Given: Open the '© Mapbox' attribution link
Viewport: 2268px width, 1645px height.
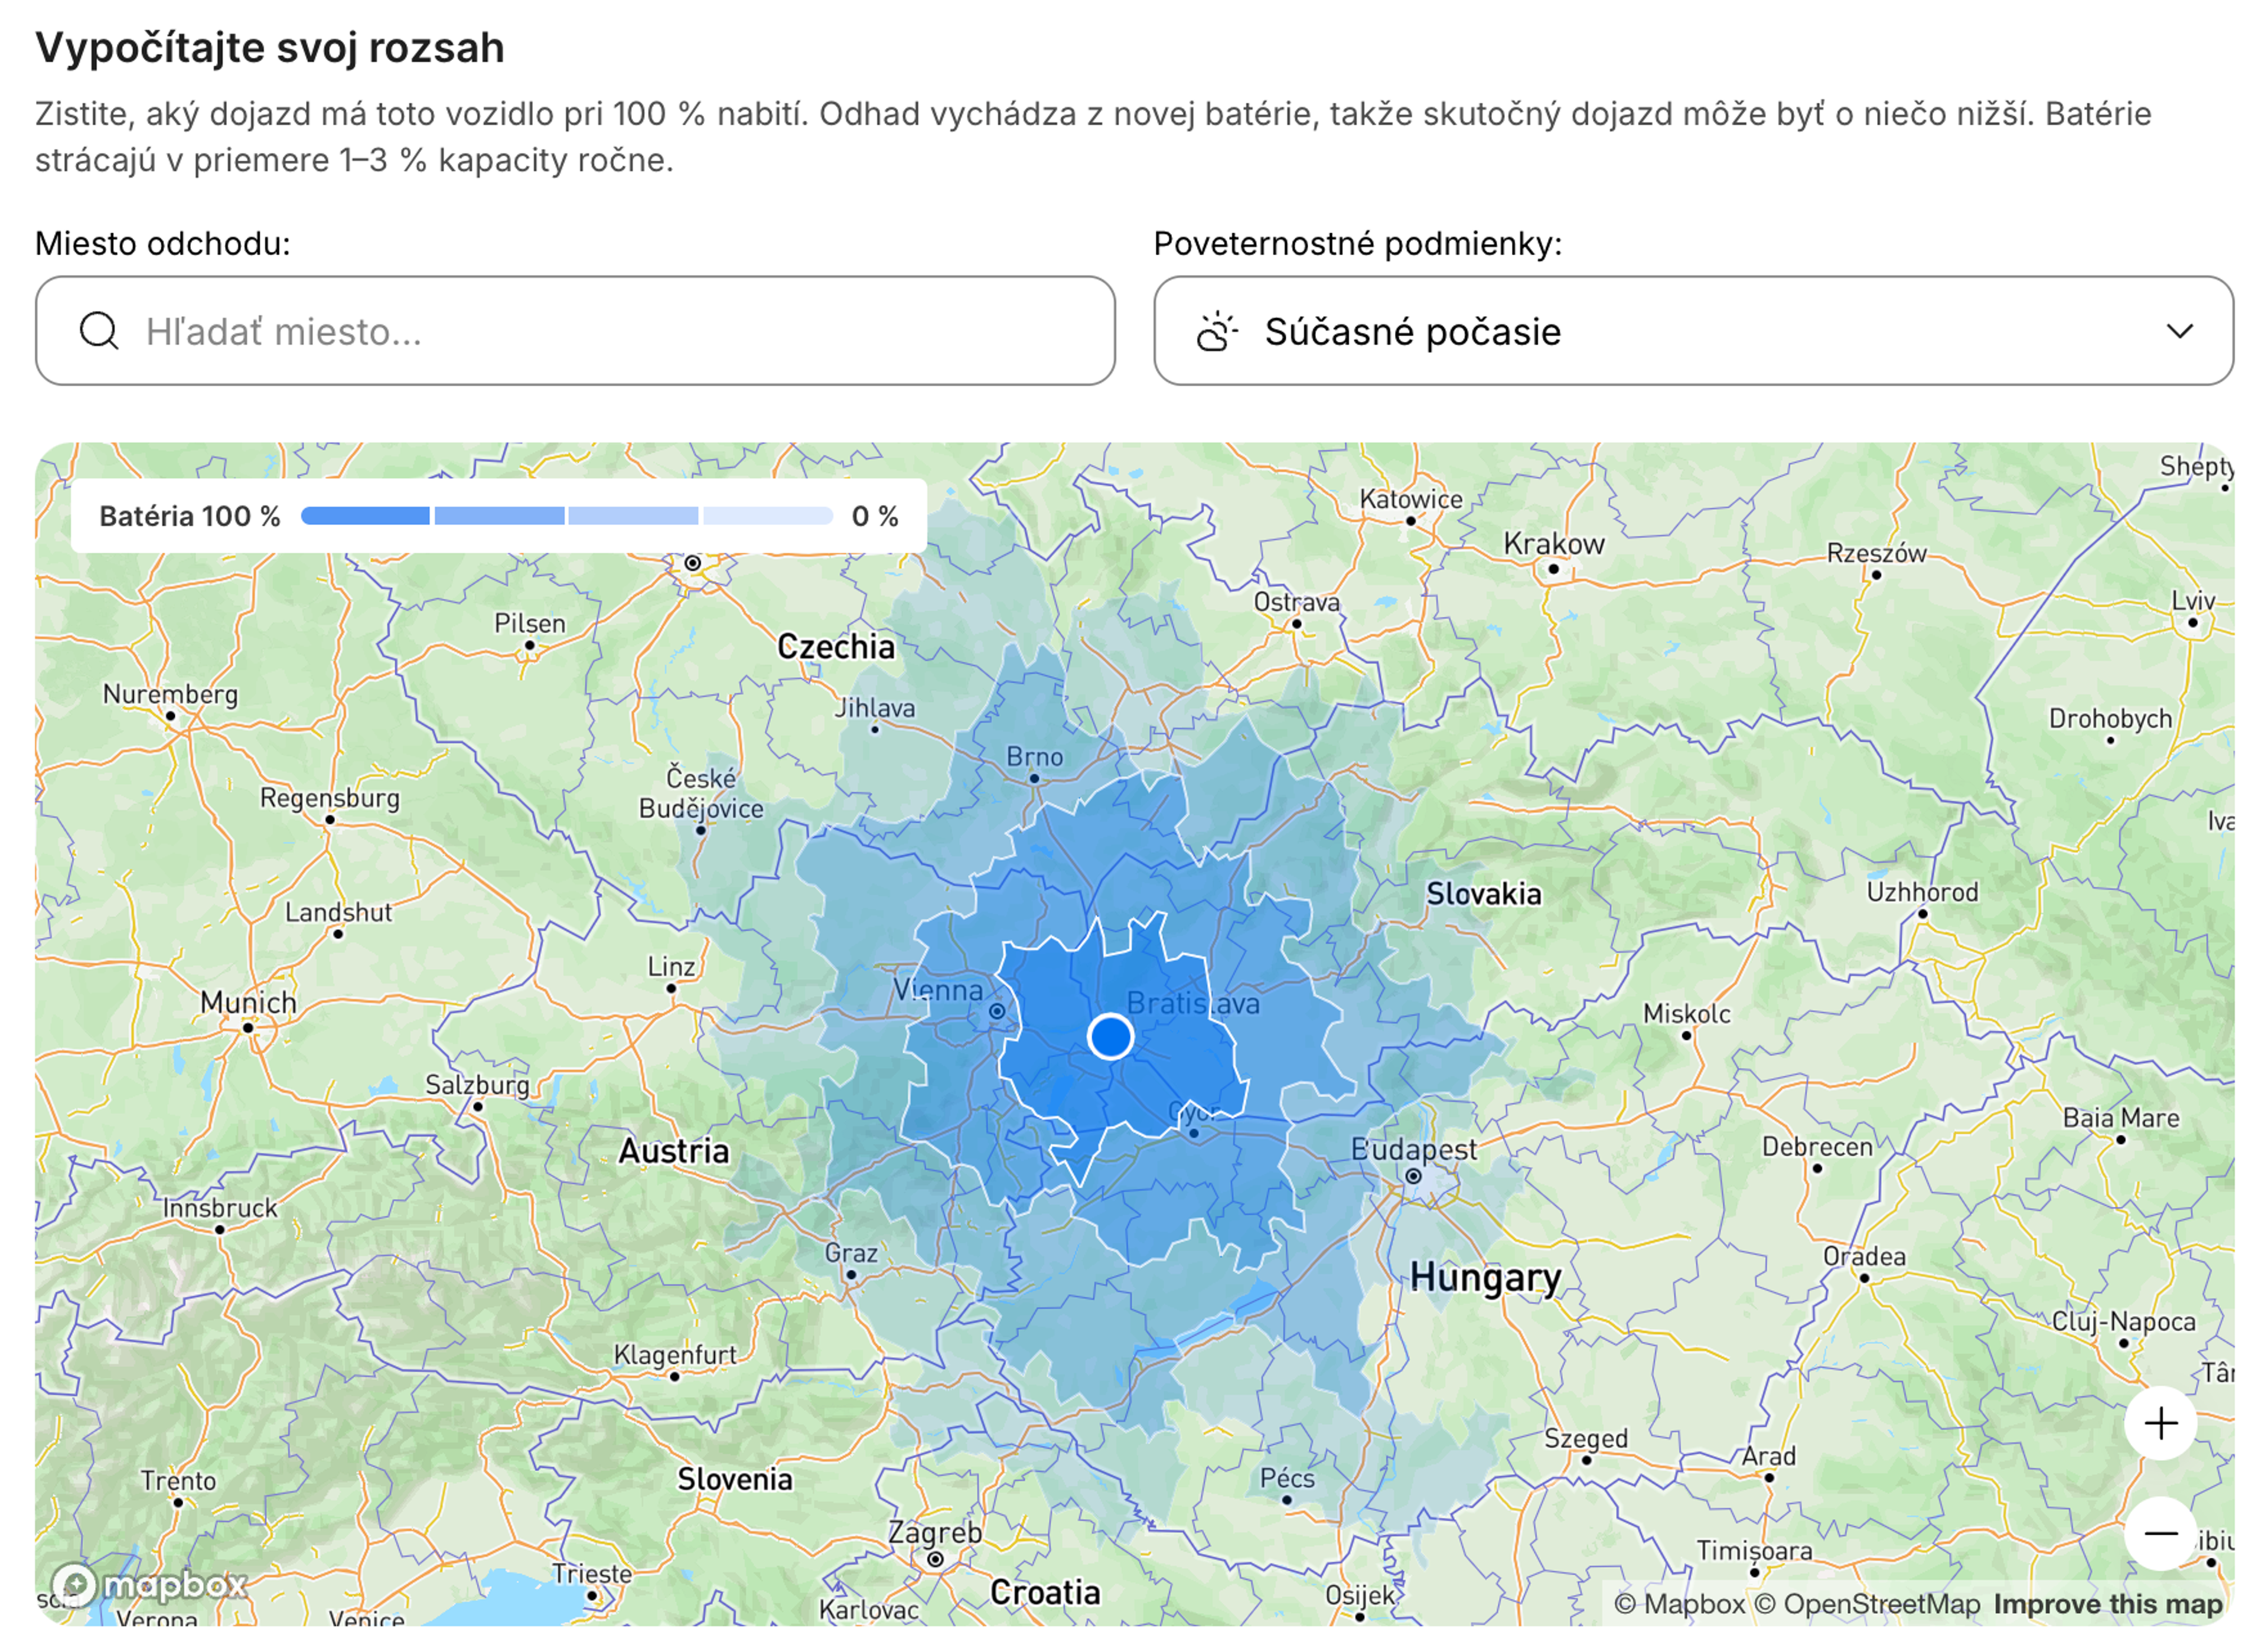Looking at the screenshot, I should tap(1679, 1604).
